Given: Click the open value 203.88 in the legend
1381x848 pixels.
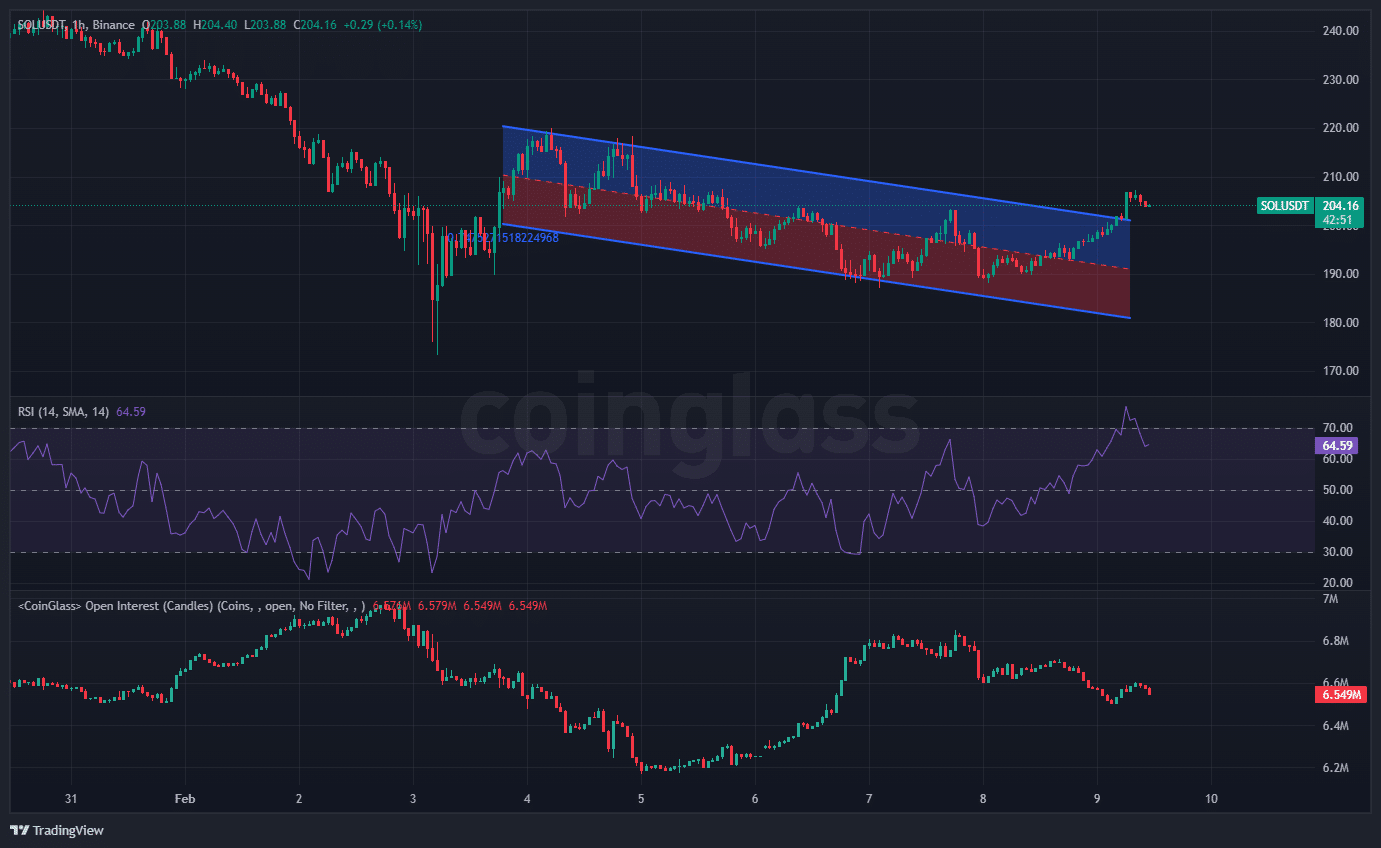Looking at the screenshot, I should tap(168, 24).
